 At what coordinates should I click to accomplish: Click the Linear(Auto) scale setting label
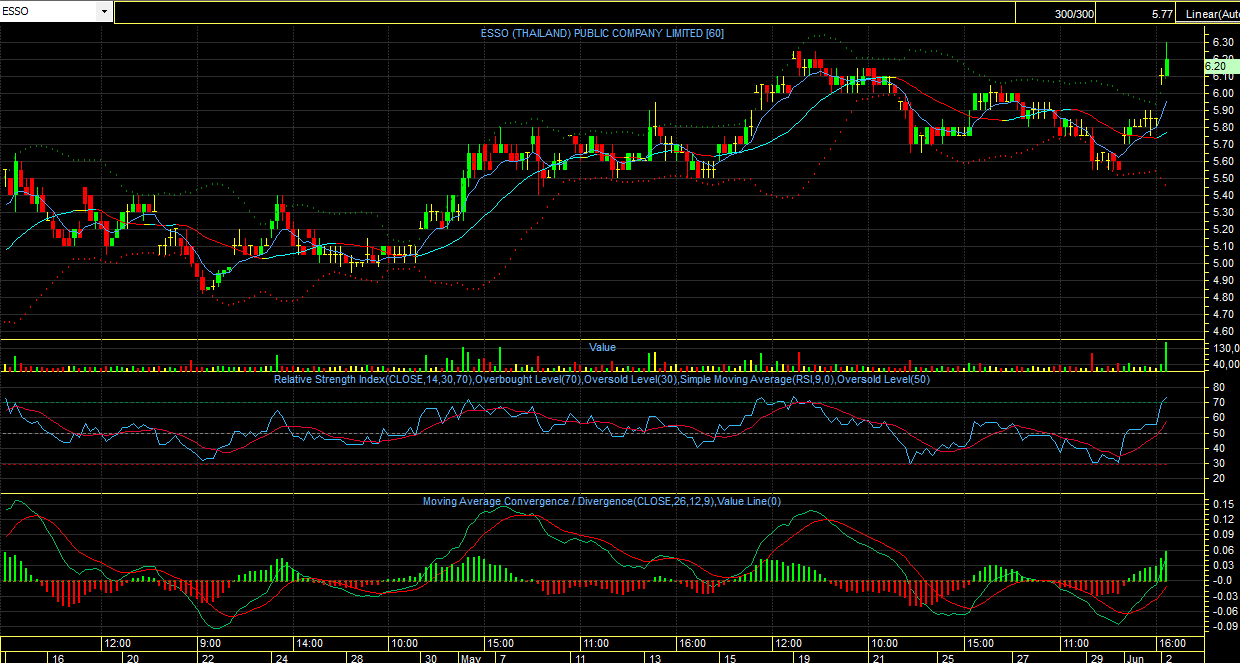[1212, 14]
